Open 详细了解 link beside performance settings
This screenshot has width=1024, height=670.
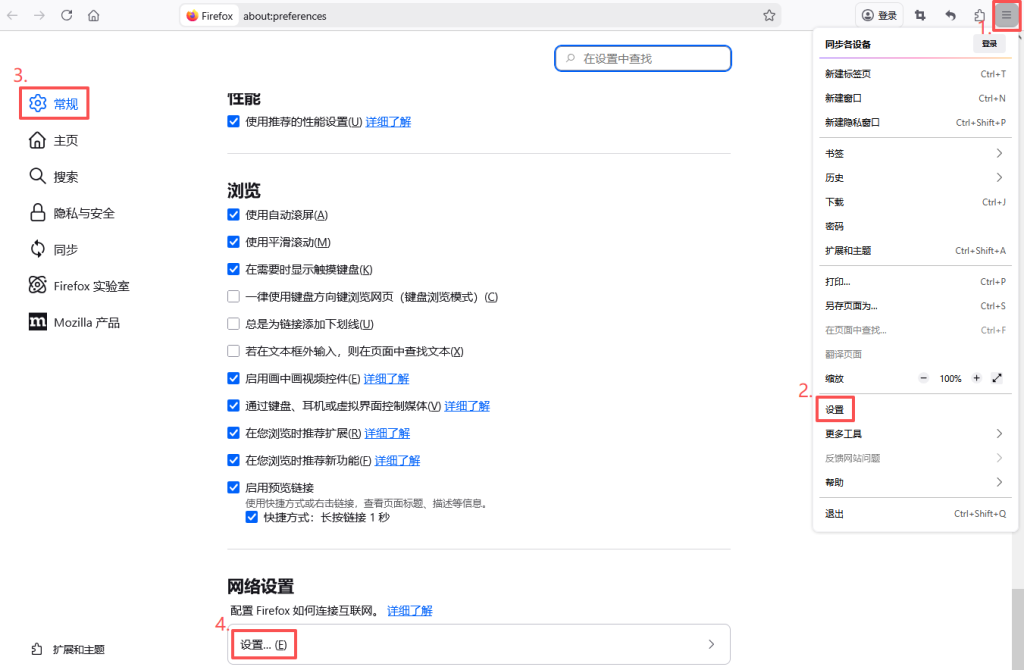pyautogui.click(x=388, y=122)
